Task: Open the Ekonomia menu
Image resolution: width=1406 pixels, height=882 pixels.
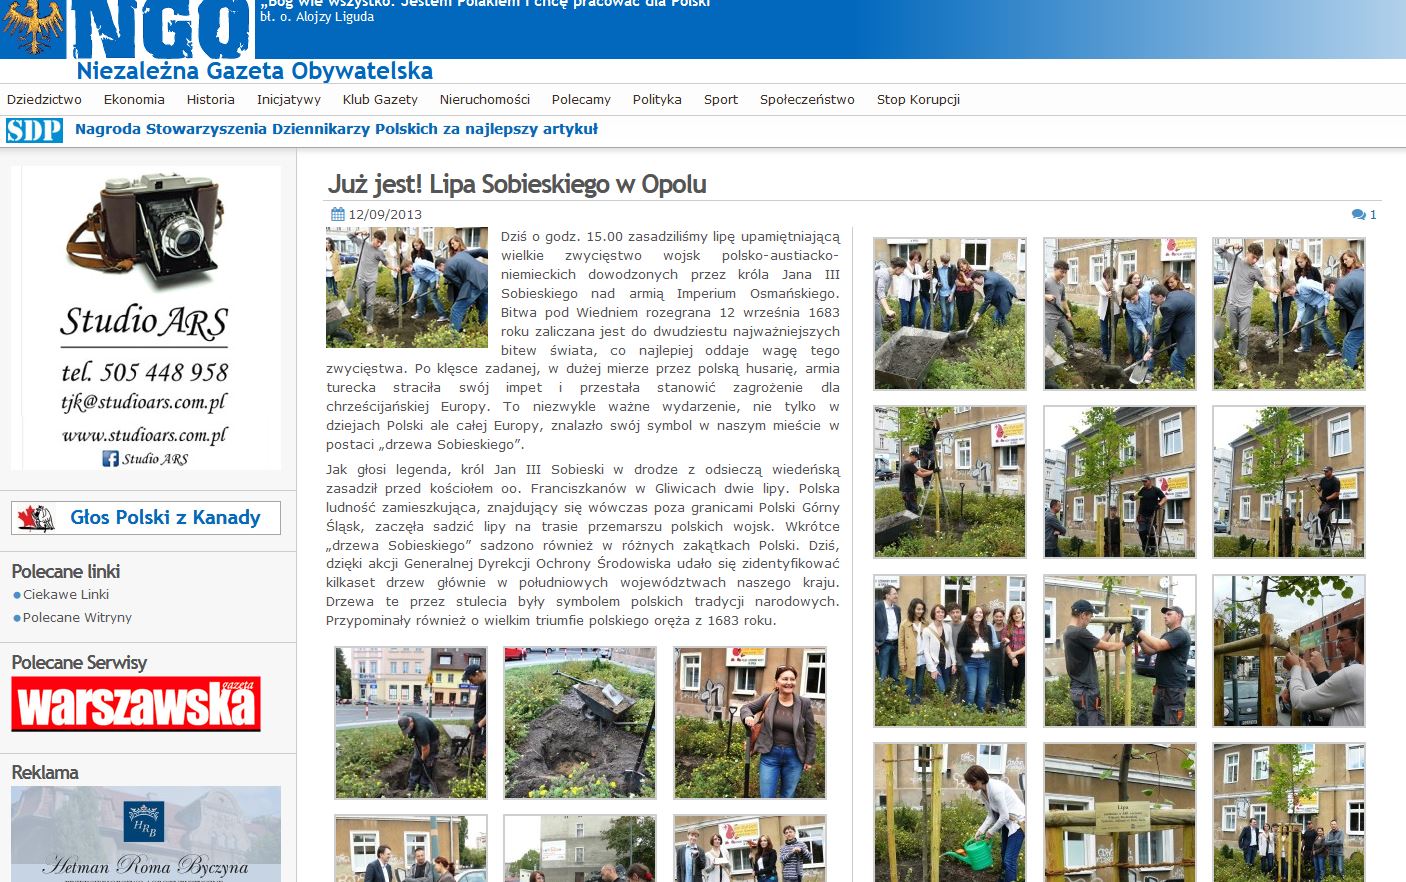Action: (134, 99)
